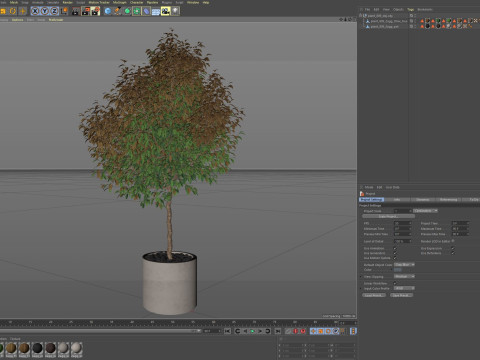This screenshot has width=480, height=360.
Task: Add green Subdivision Surface generator
Action: [x=127, y=11]
